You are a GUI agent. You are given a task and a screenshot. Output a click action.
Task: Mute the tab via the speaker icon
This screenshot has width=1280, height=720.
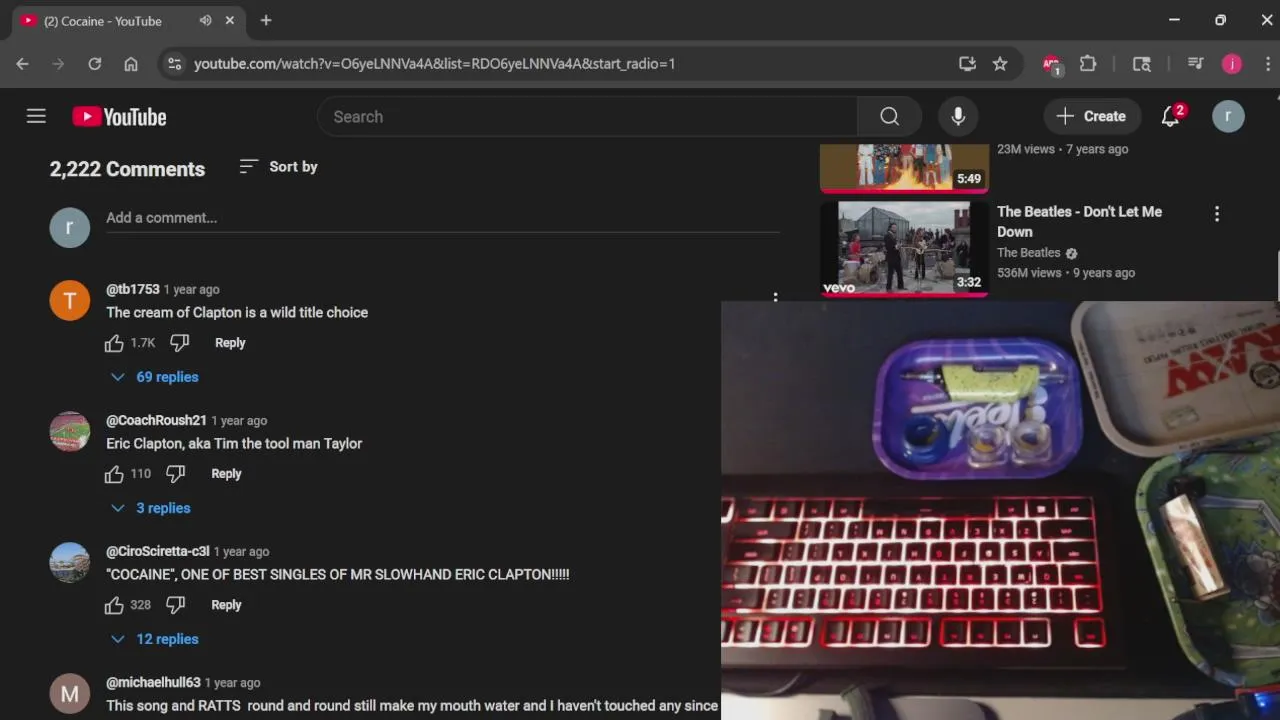pyautogui.click(x=205, y=20)
